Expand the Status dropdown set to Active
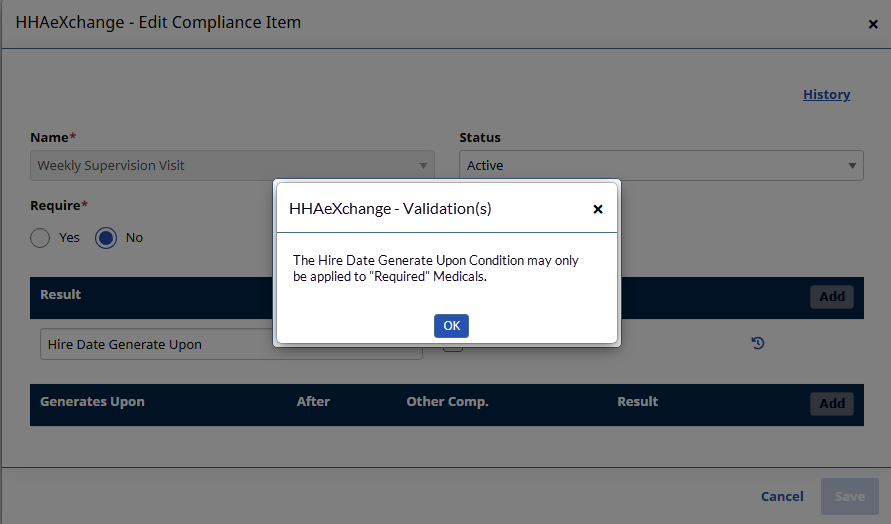 [660, 166]
